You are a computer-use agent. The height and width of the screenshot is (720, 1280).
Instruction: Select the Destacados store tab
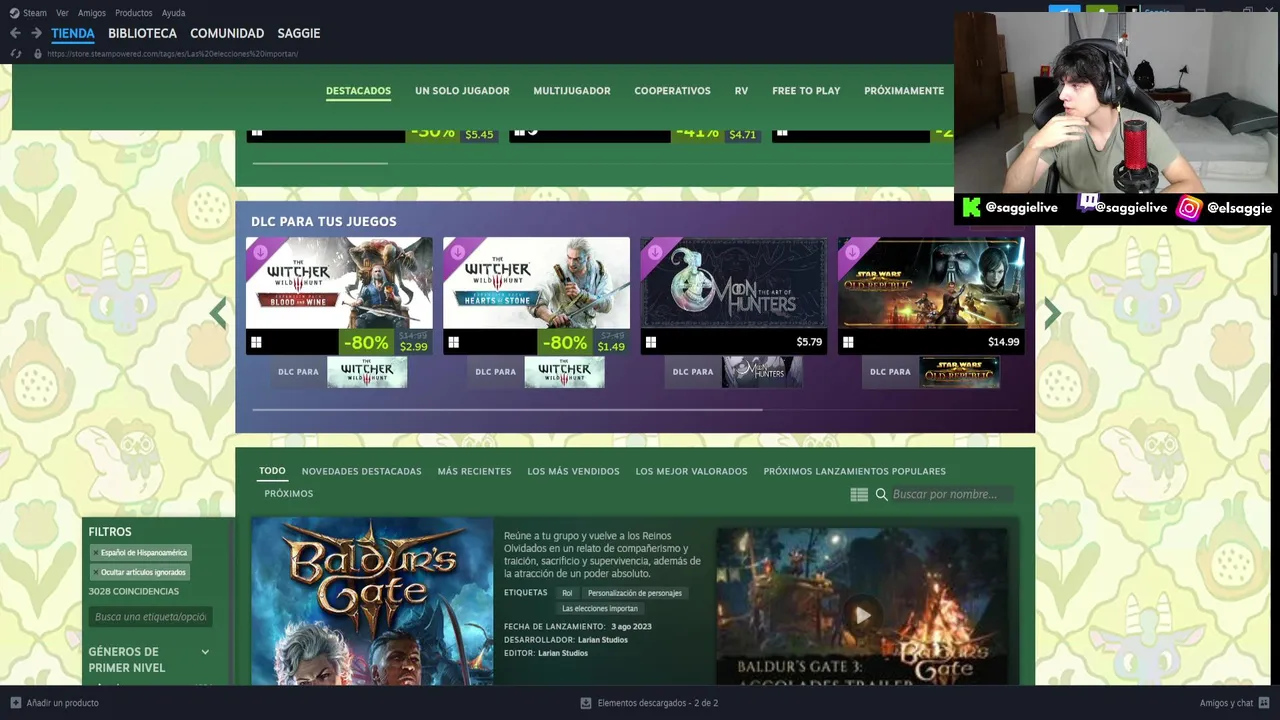point(358,91)
